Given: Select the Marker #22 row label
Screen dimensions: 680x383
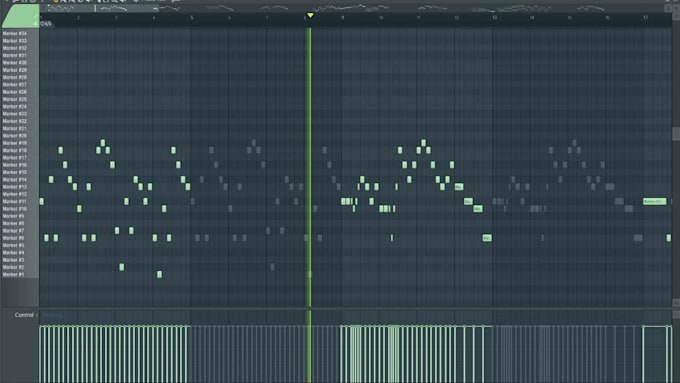Looking at the screenshot, I should coord(15,121).
